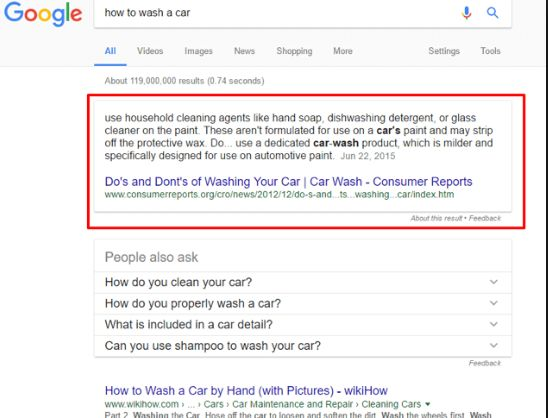Open wikiHow breadcrumb dropdown arrow
This screenshot has width=548, height=418.
[427, 404]
